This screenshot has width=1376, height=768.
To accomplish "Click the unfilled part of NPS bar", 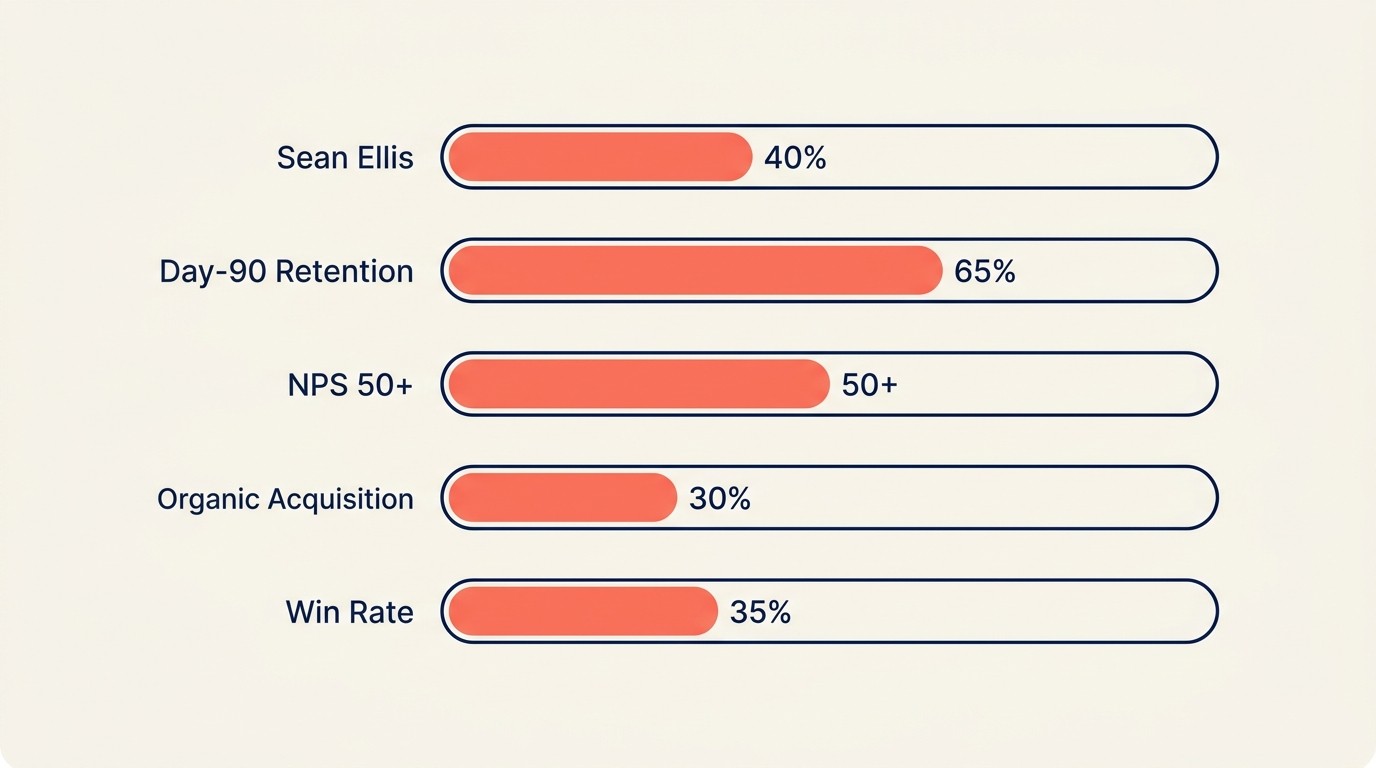I will tap(1050, 384).
